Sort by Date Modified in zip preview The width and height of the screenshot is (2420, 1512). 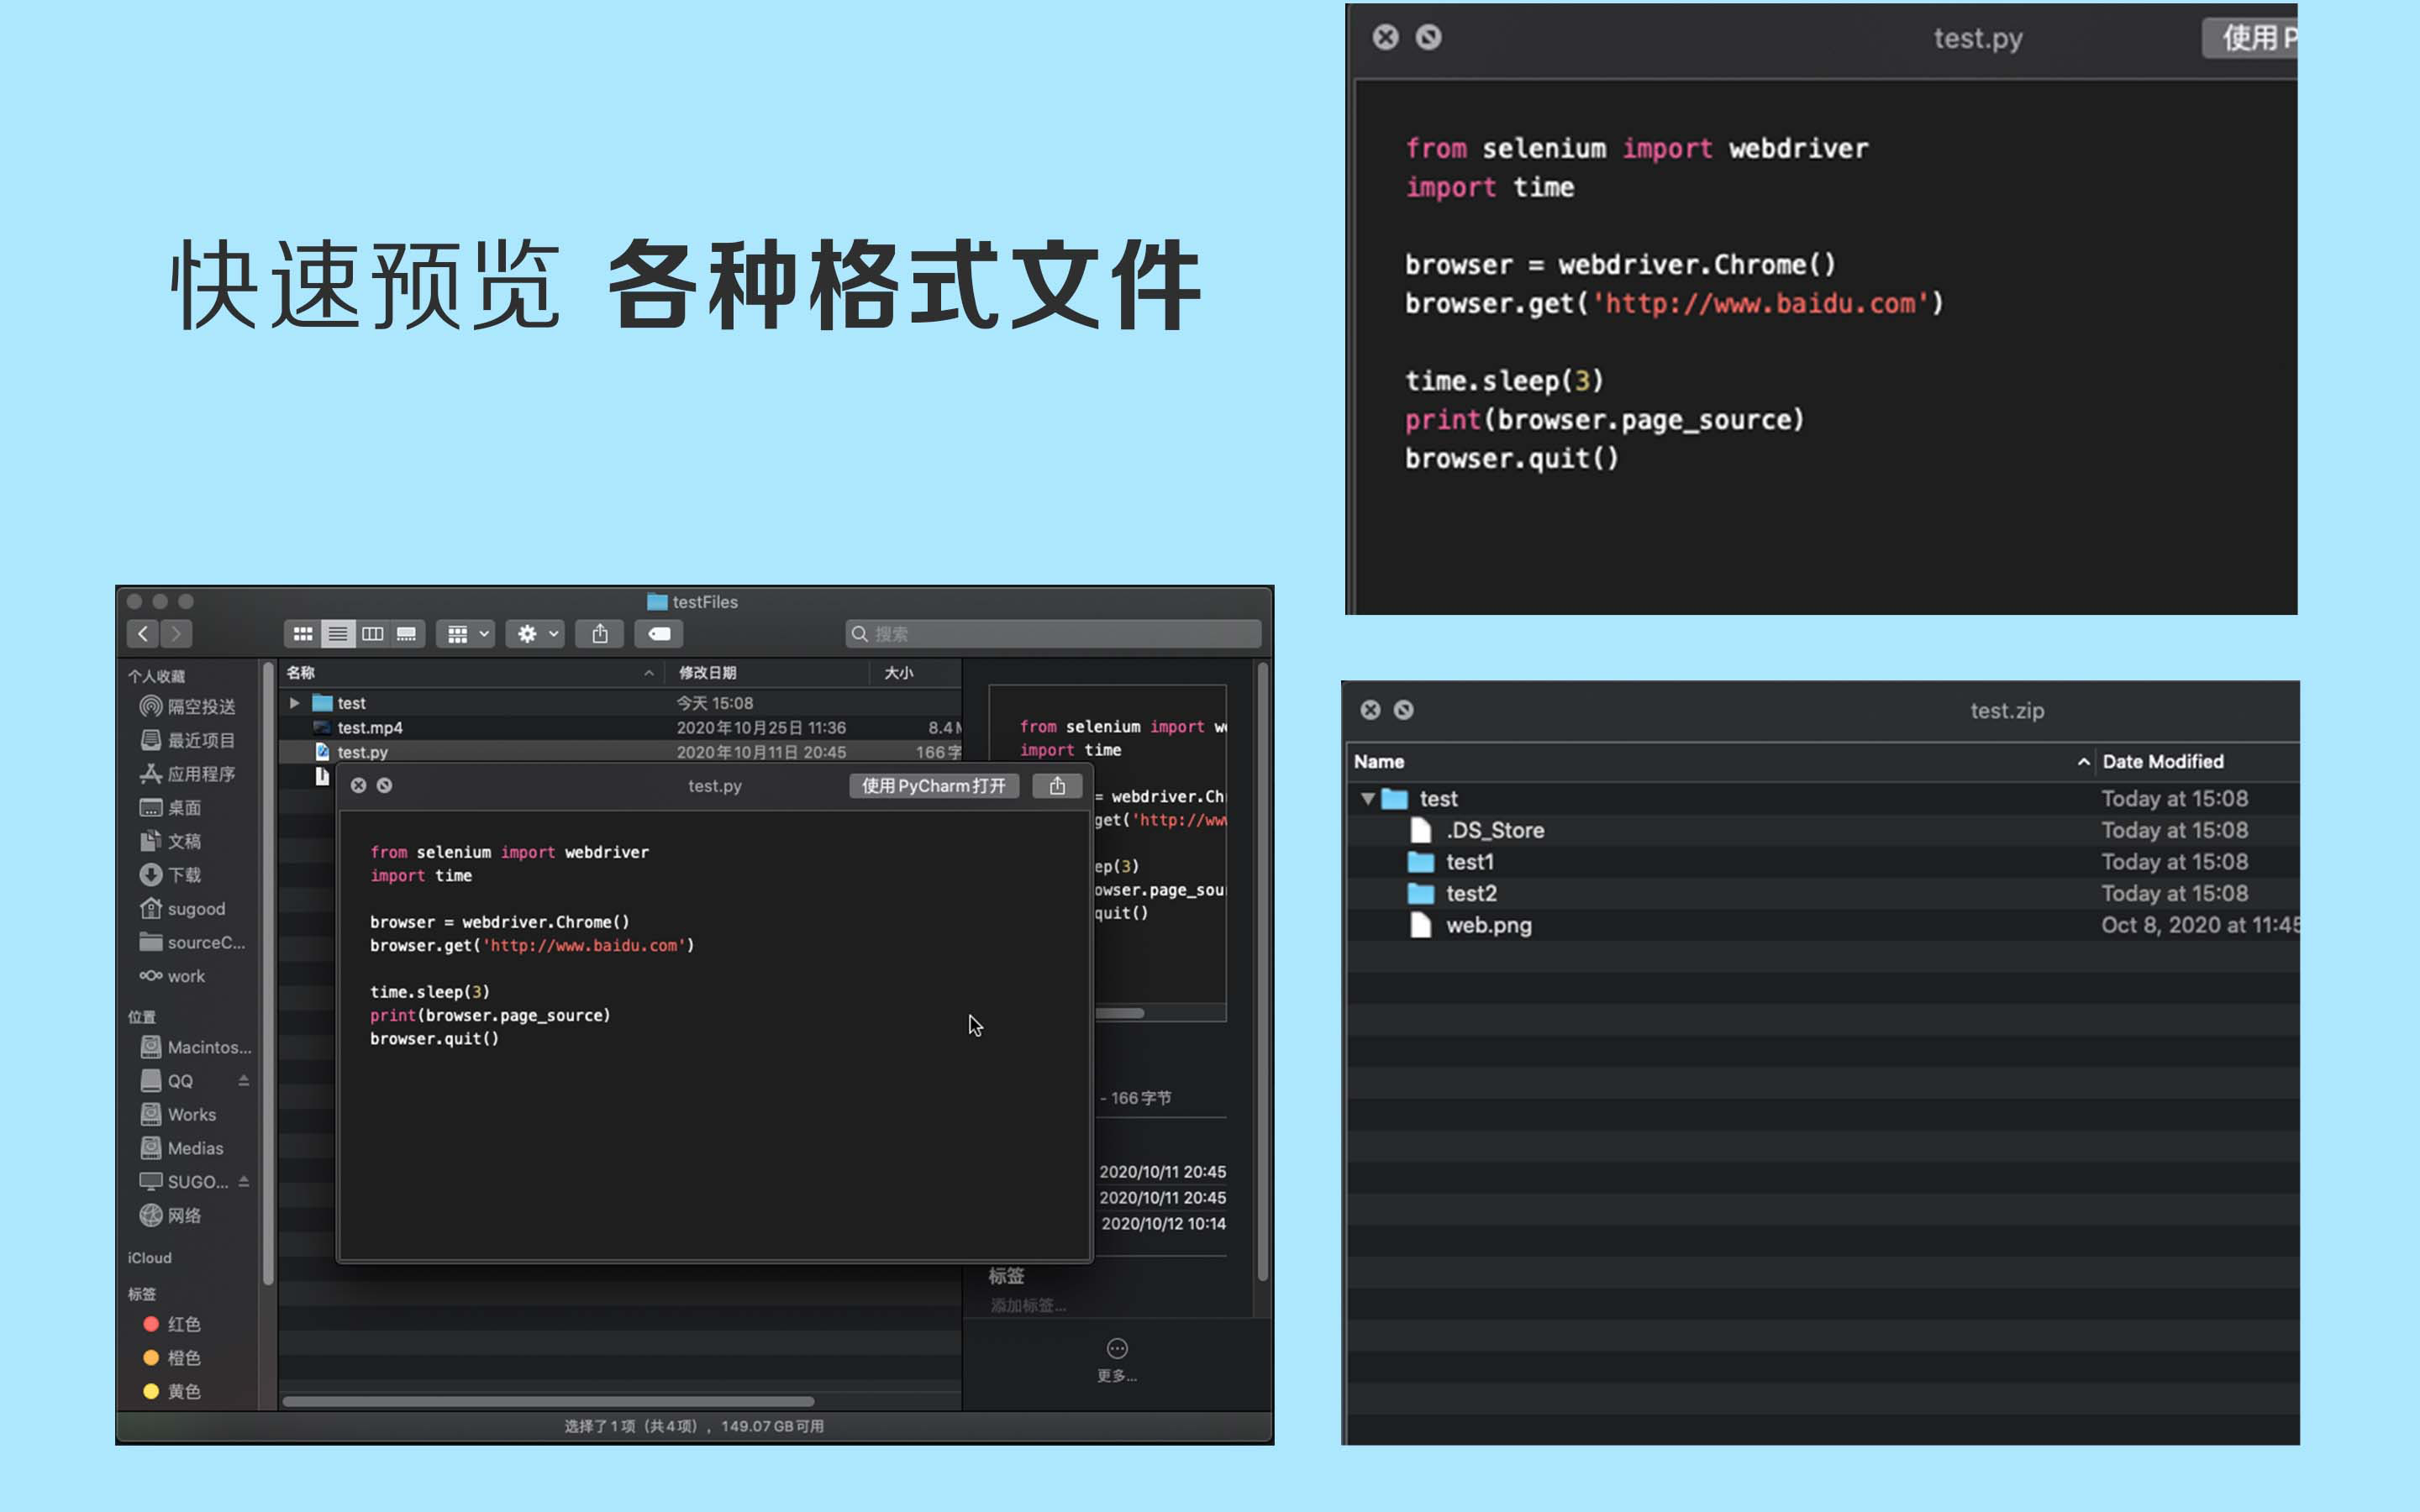tap(2162, 762)
